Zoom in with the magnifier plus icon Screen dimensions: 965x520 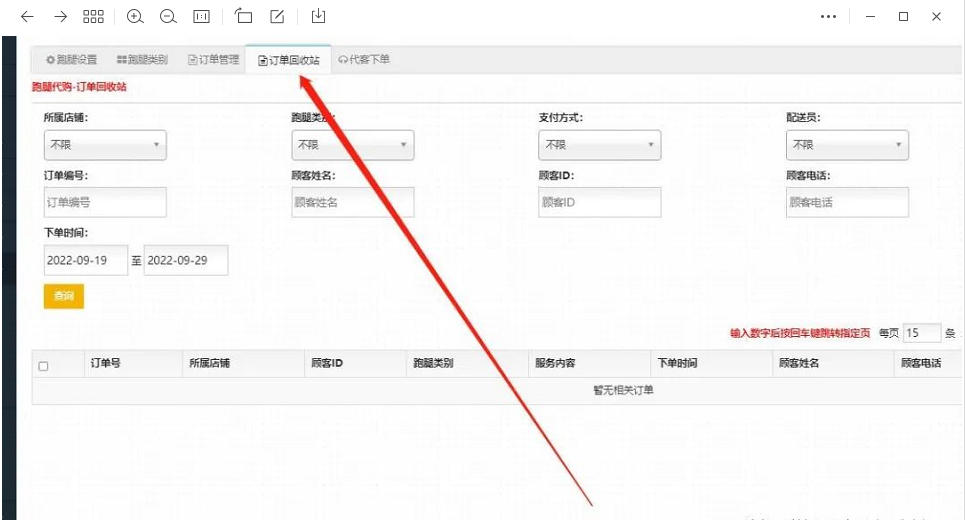[x=135, y=17]
